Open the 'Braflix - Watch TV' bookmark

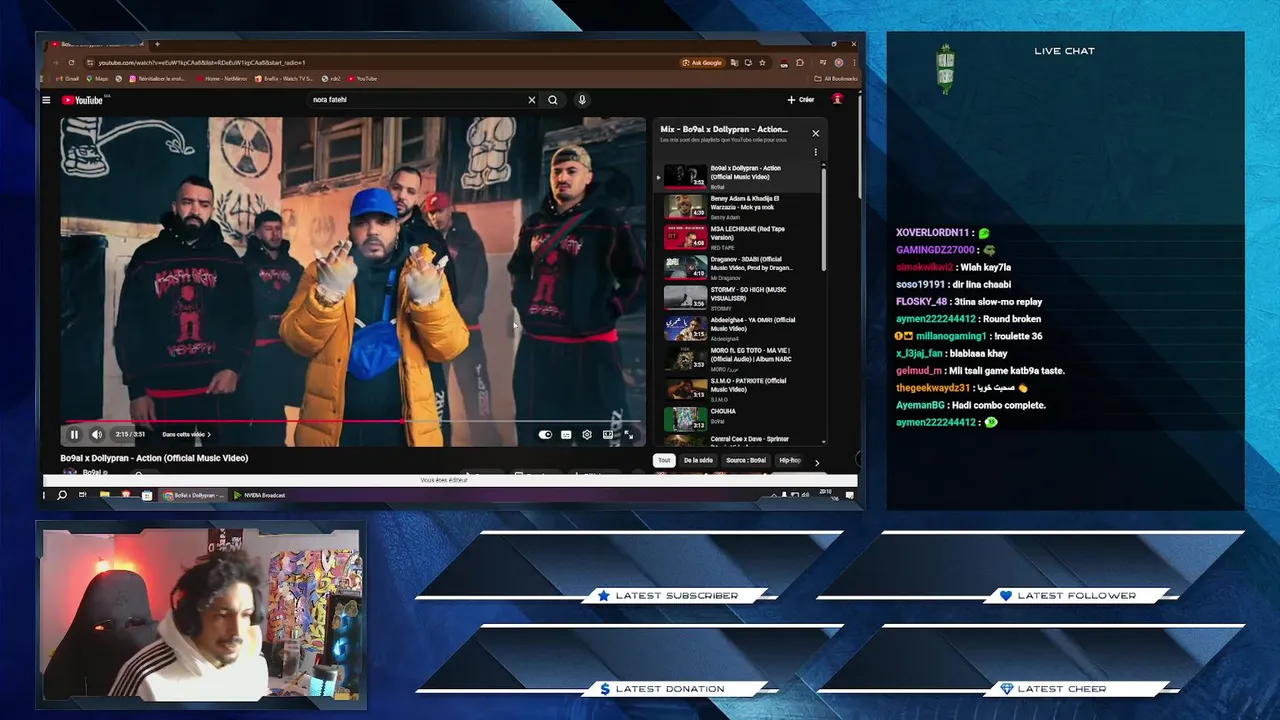[284, 78]
